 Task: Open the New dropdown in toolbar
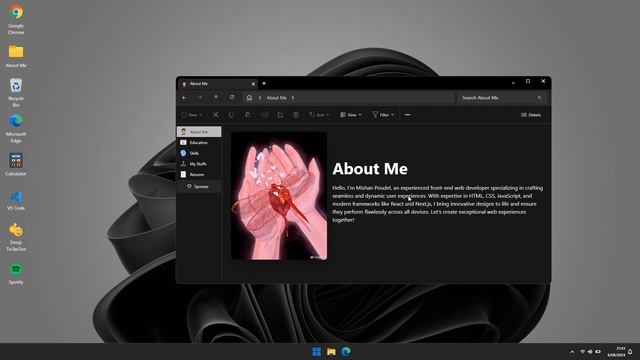coord(191,115)
